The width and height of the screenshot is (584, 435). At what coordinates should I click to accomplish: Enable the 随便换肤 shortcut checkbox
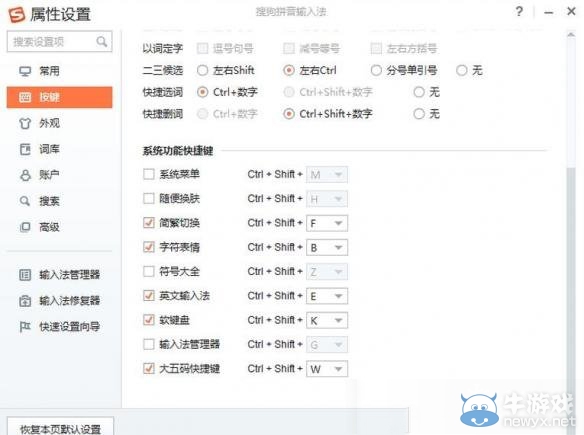tap(149, 198)
